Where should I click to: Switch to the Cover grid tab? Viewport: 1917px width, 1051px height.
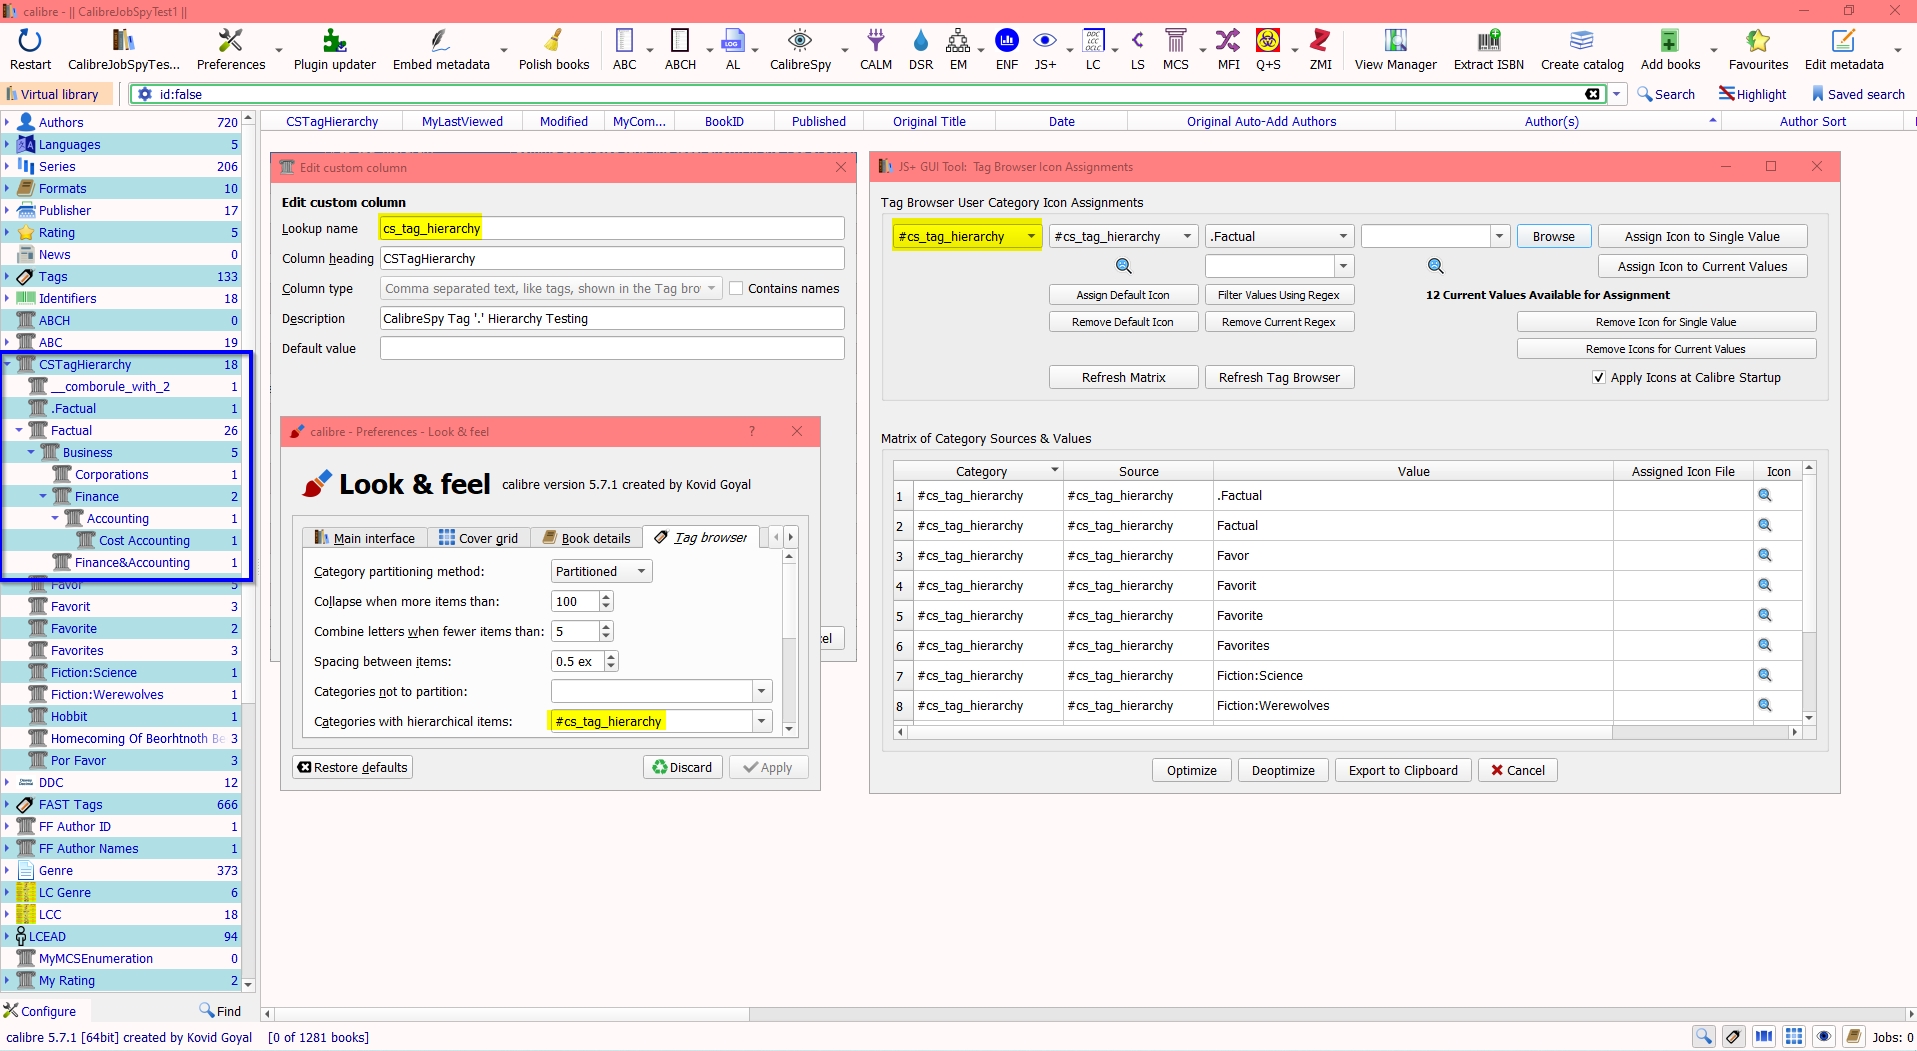tap(479, 538)
